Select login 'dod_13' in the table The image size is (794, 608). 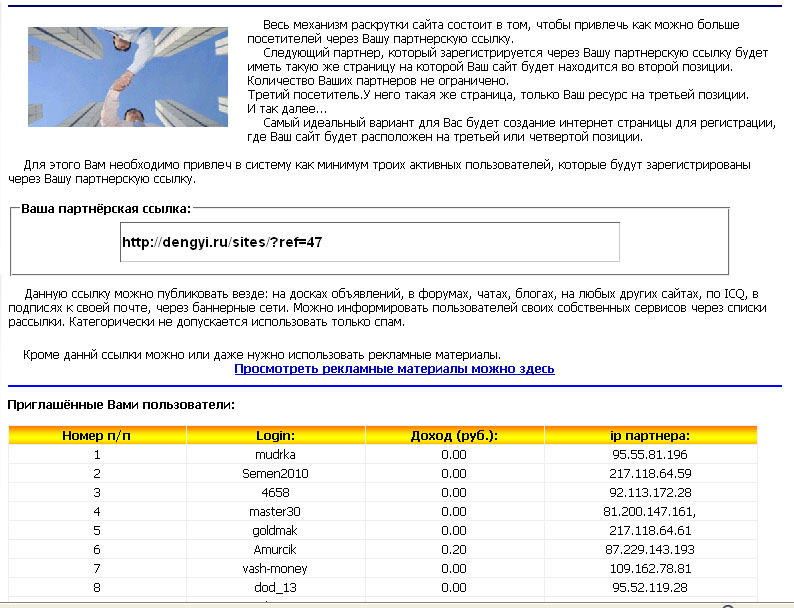[275, 588]
